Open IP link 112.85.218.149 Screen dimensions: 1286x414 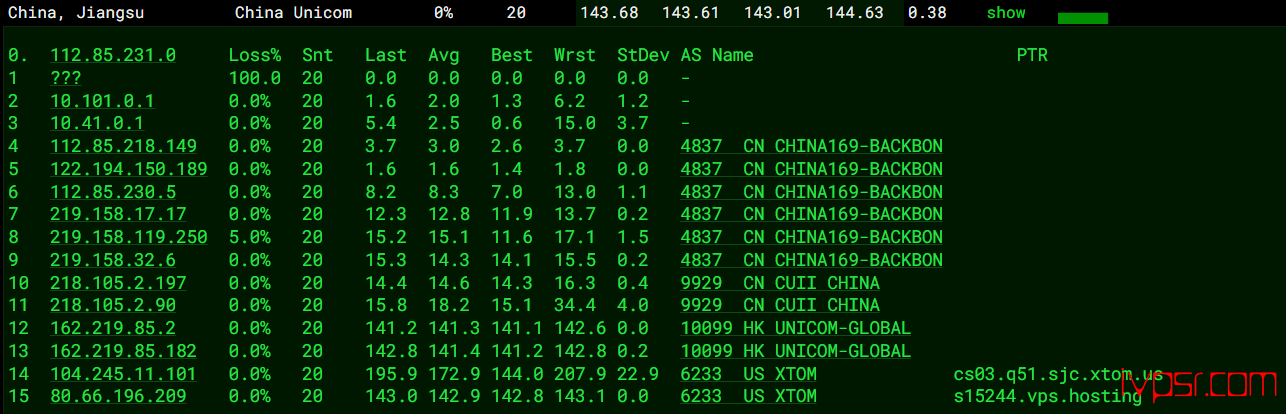coord(123,146)
